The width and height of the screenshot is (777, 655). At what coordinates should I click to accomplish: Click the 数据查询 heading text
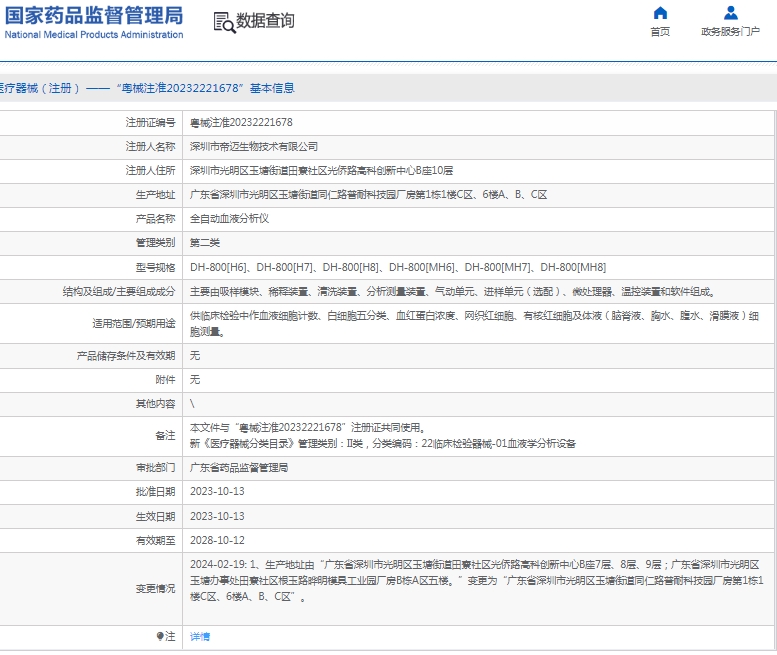pos(265,21)
